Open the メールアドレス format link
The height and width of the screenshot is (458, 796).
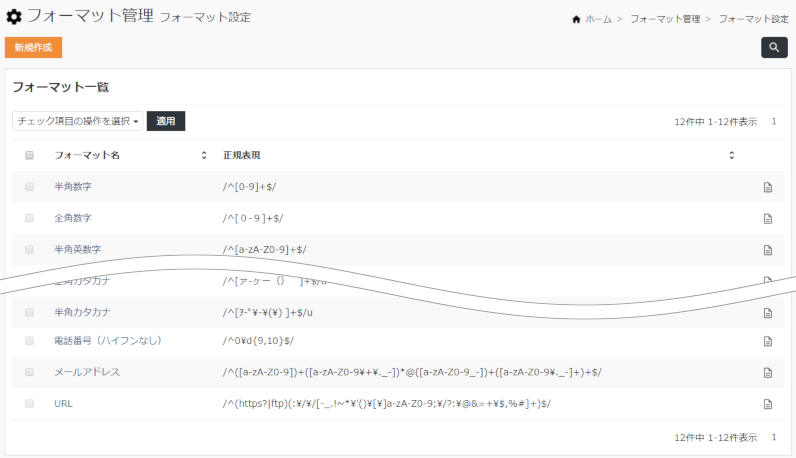tap(87, 372)
